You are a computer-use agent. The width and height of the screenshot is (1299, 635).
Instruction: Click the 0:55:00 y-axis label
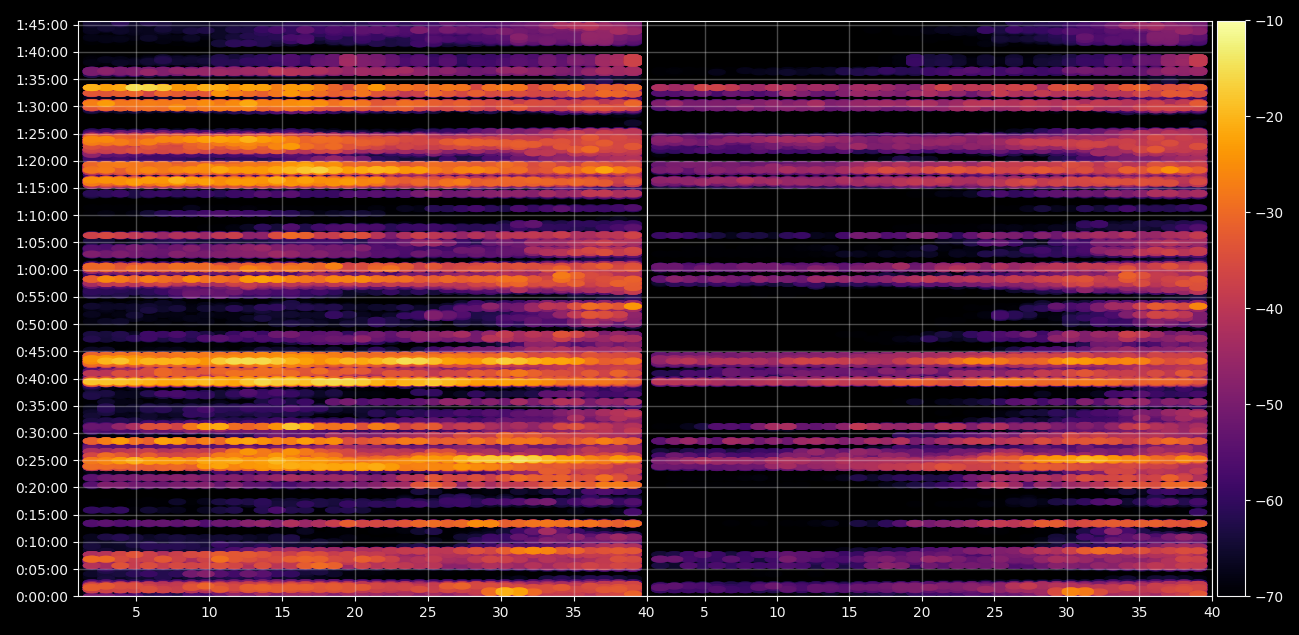coord(42,297)
